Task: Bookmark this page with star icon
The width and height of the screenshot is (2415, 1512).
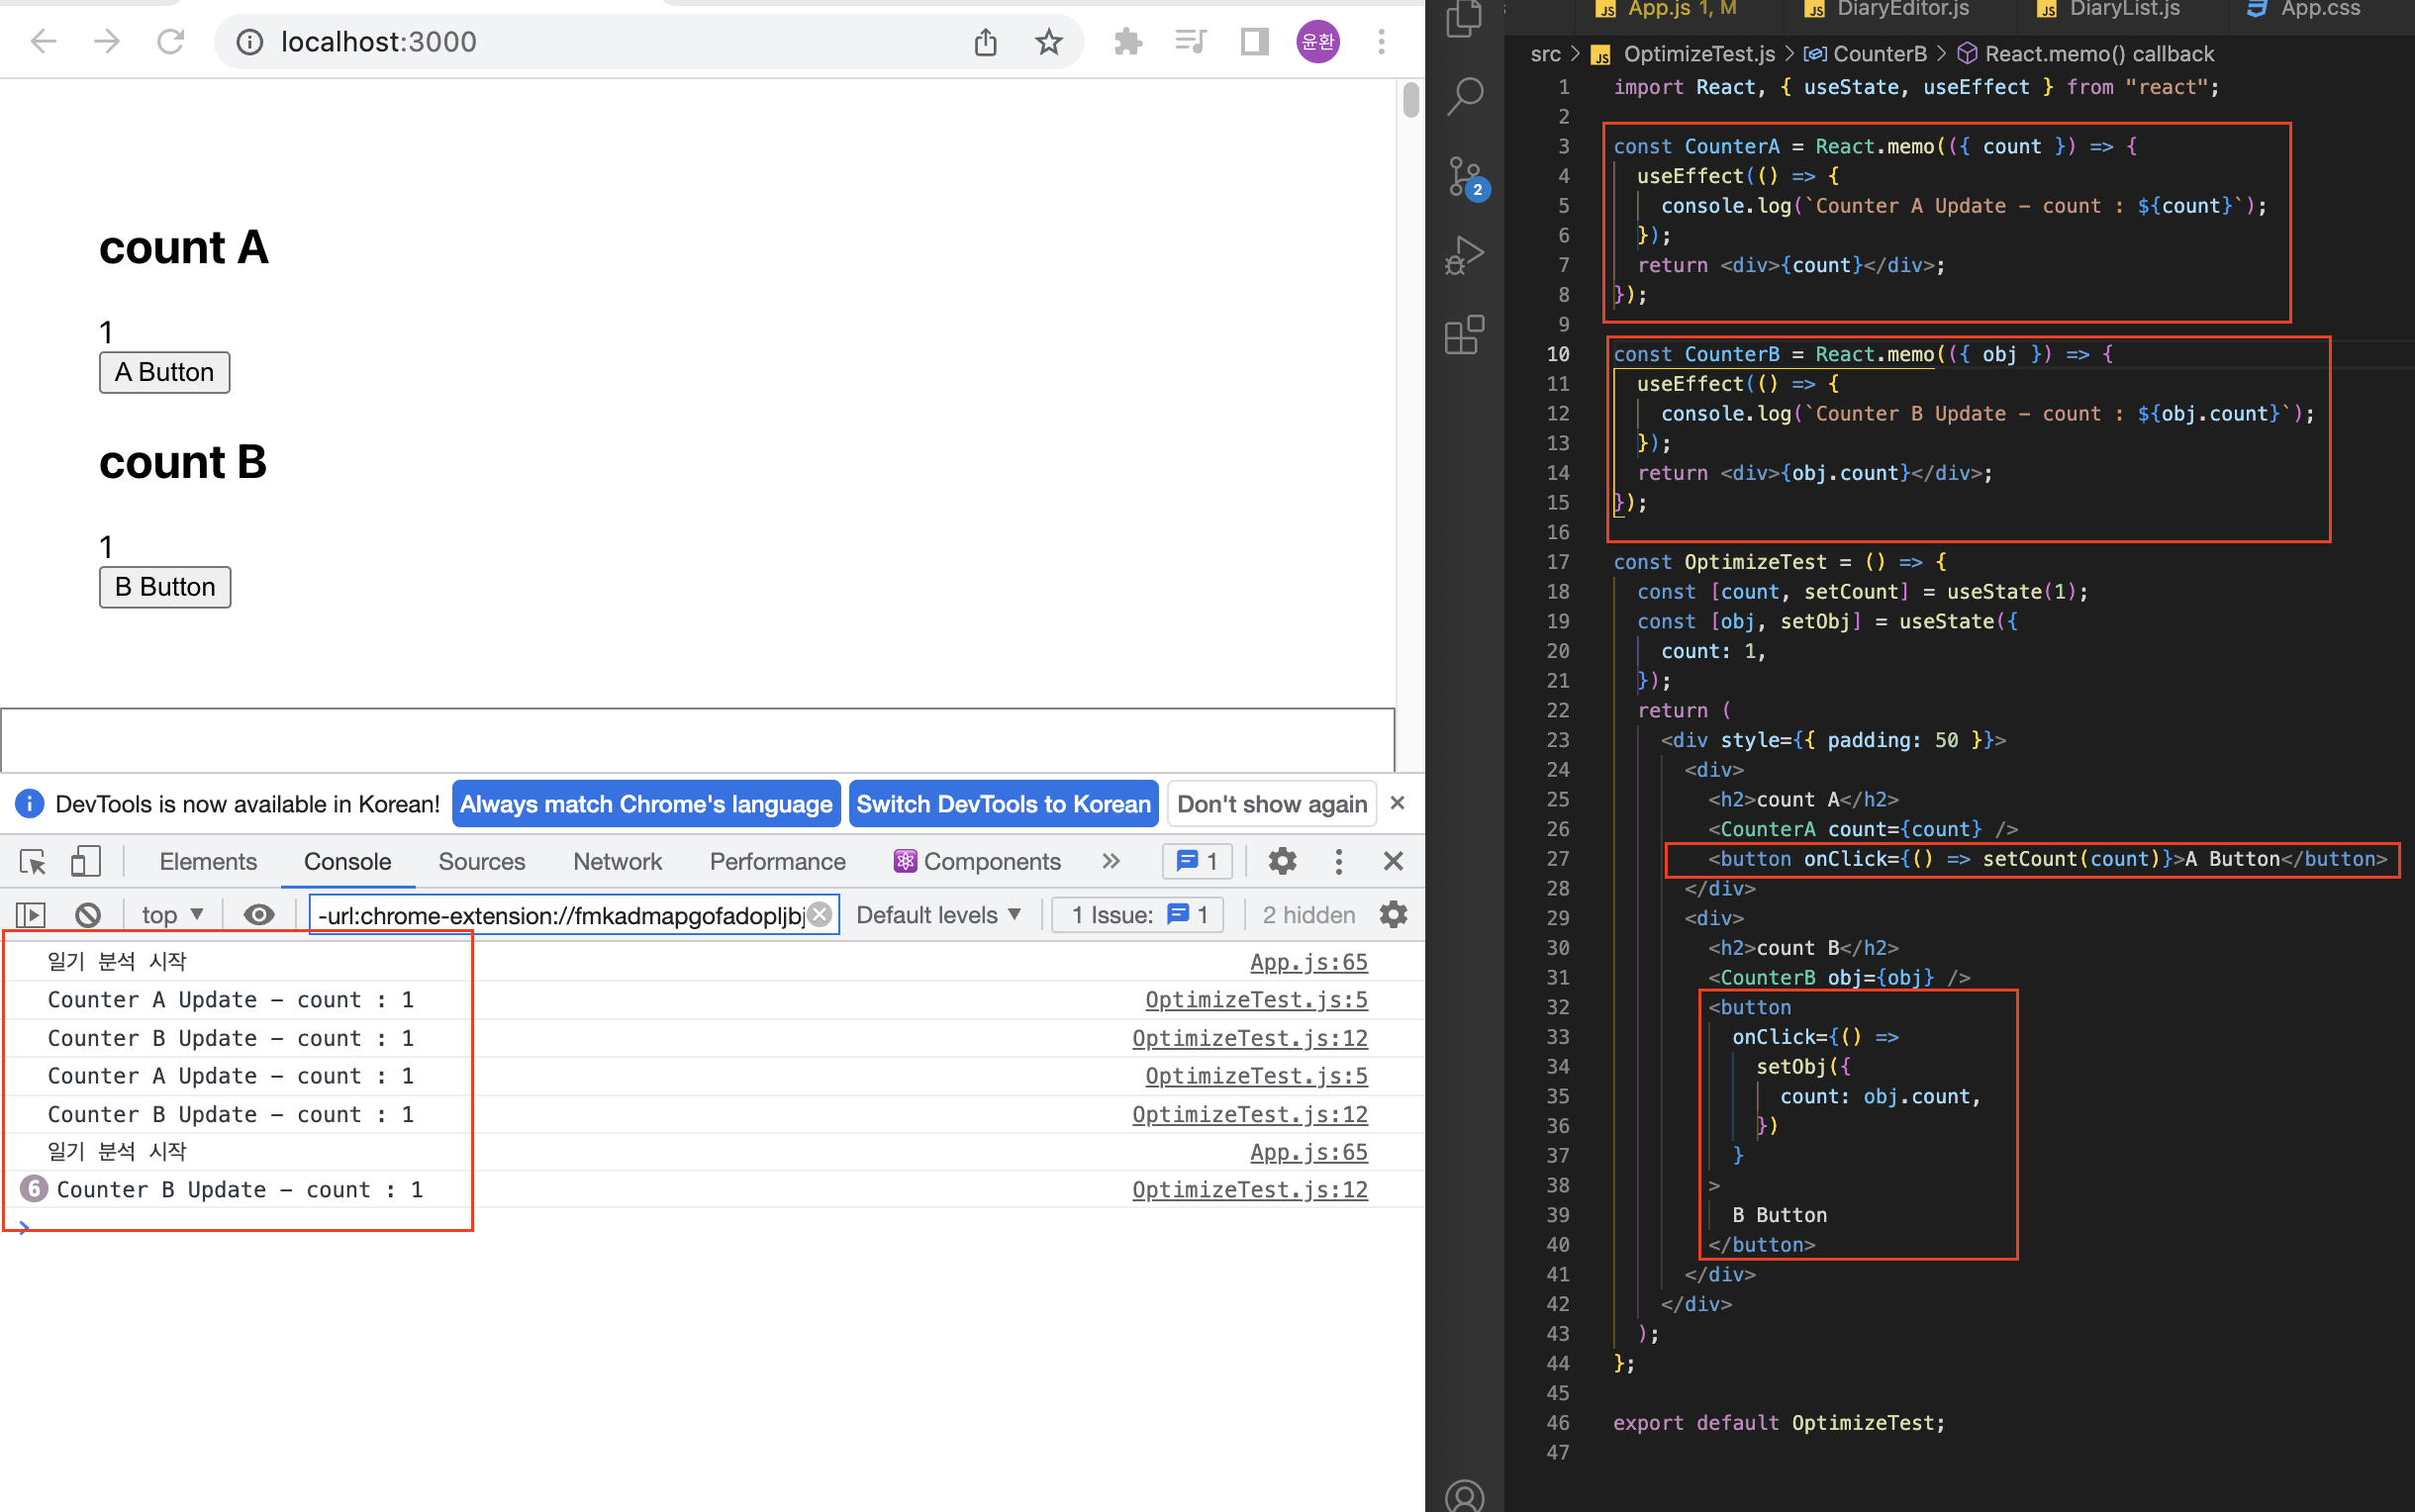Action: 1048,42
